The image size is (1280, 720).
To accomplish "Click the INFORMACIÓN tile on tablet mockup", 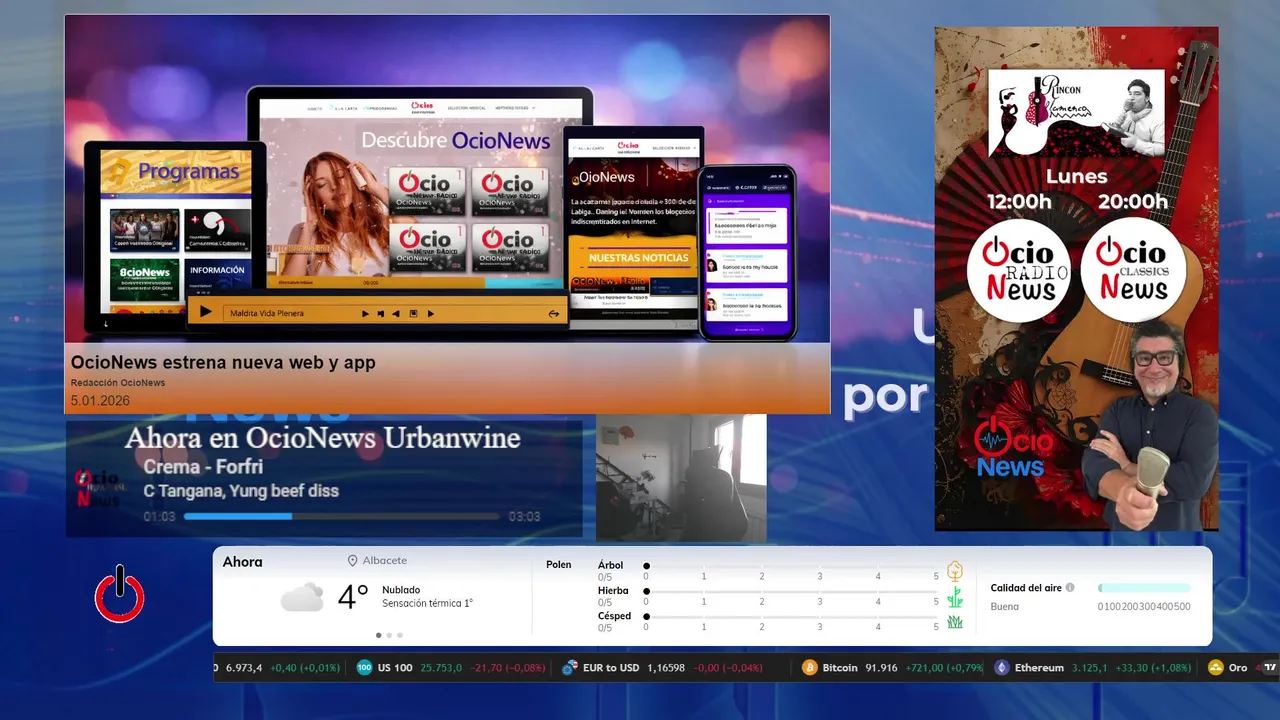I will tap(216, 279).
